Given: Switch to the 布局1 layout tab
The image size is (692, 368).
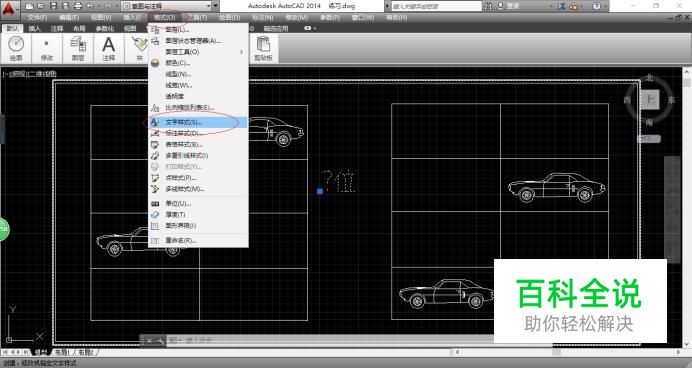Looking at the screenshot, I should [62, 352].
